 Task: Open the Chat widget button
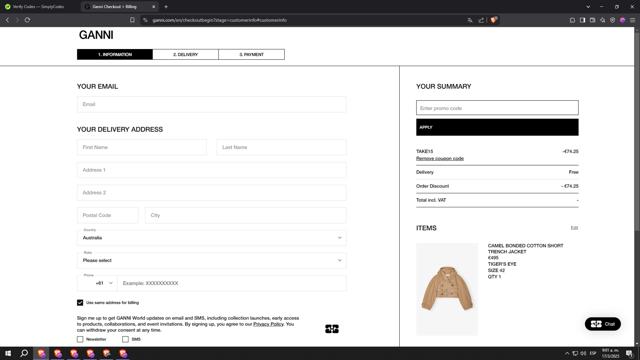[x=603, y=324]
